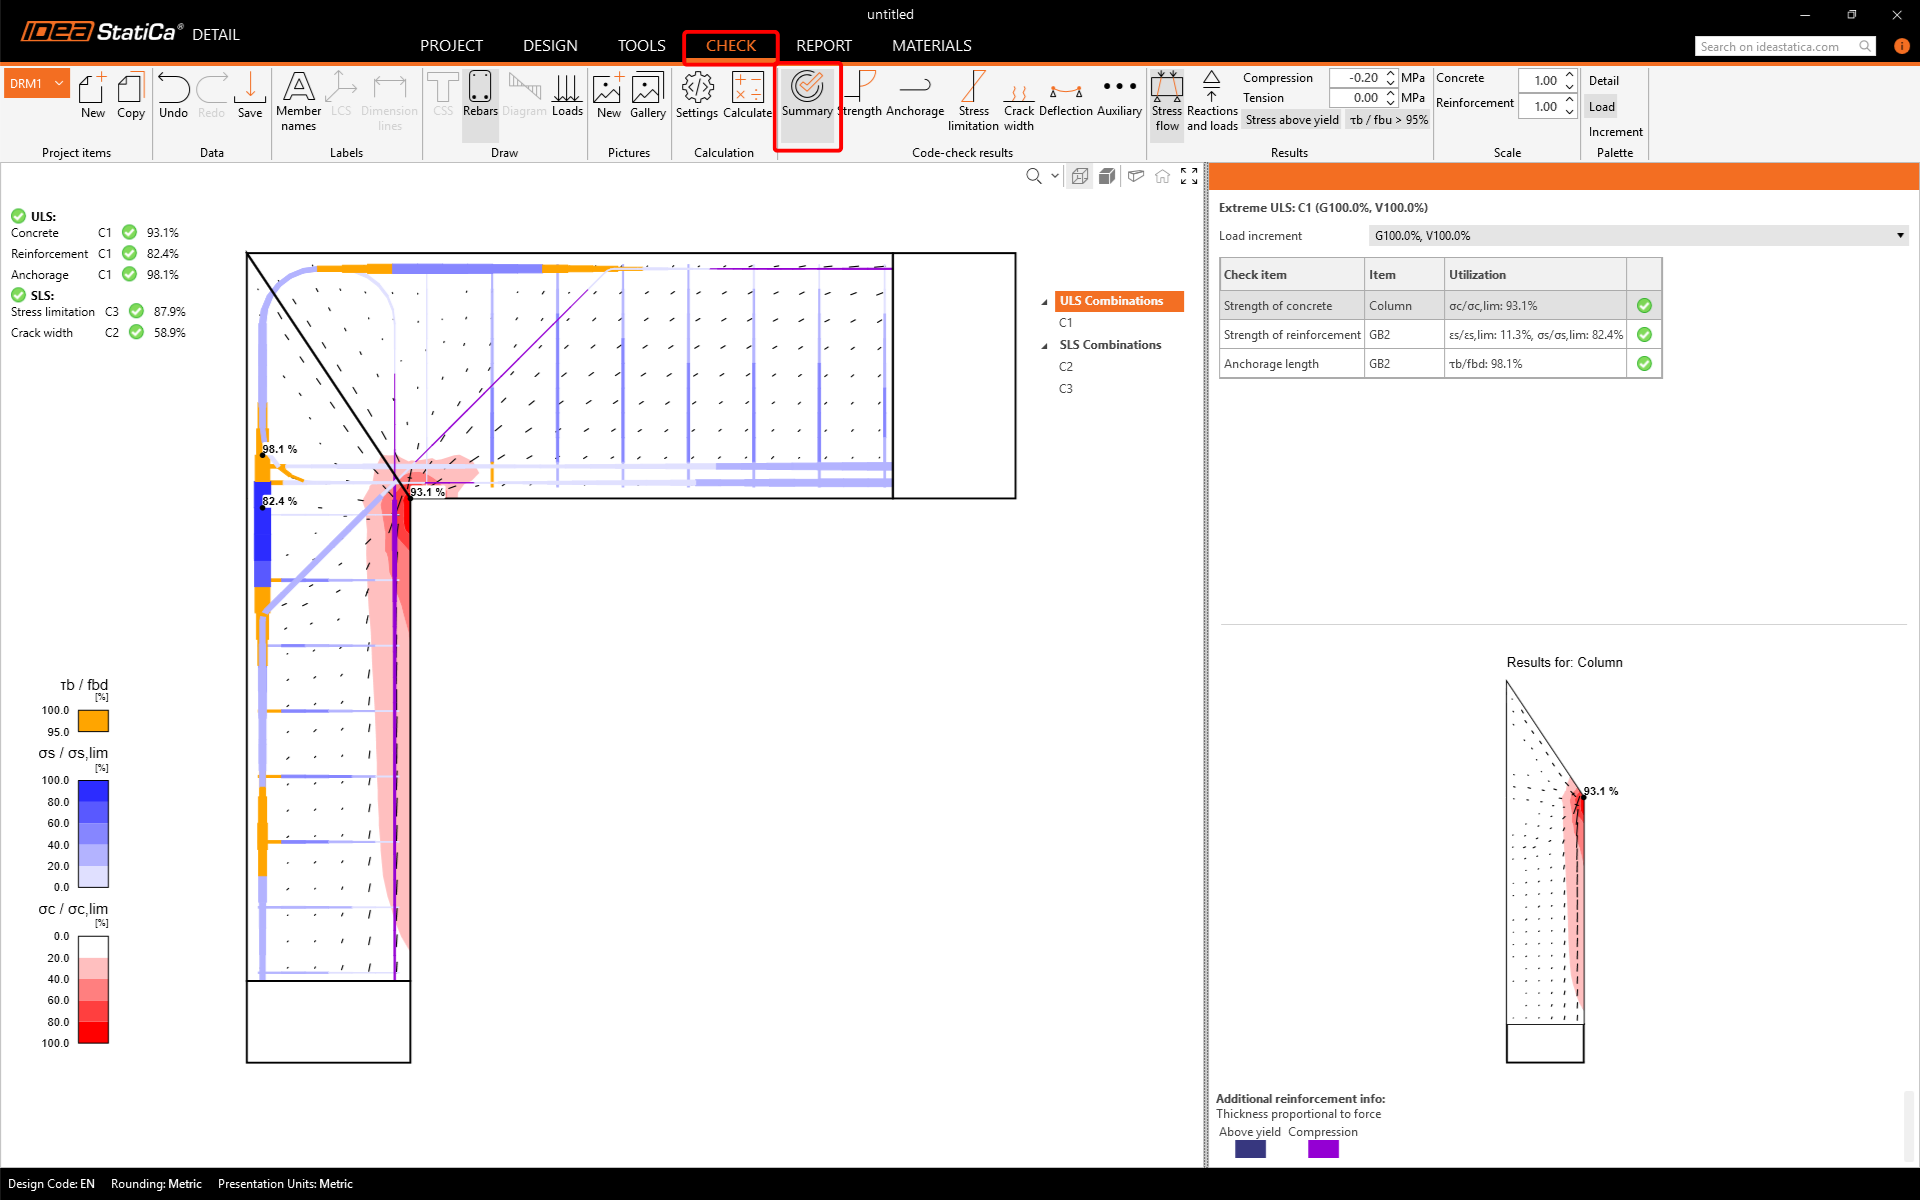The image size is (1920, 1200).
Task: Toggle the τb / fbu > 95% filter
Action: pos(1388,120)
